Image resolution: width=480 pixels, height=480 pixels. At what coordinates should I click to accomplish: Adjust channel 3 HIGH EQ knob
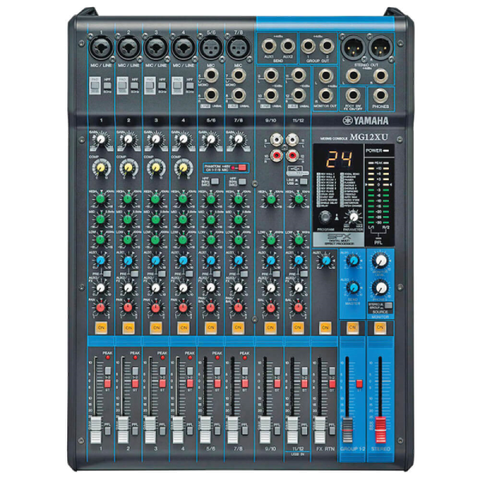[156, 199]
